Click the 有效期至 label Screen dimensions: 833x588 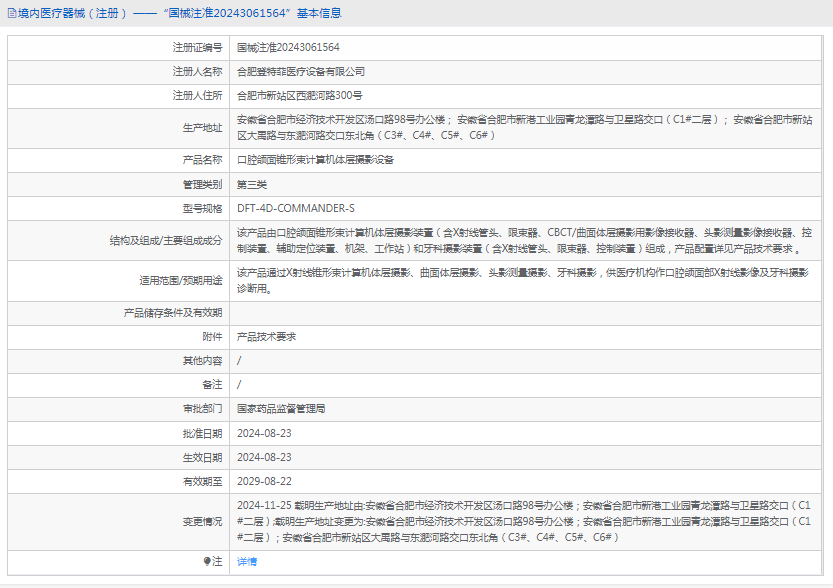click(x=202, y=482)
